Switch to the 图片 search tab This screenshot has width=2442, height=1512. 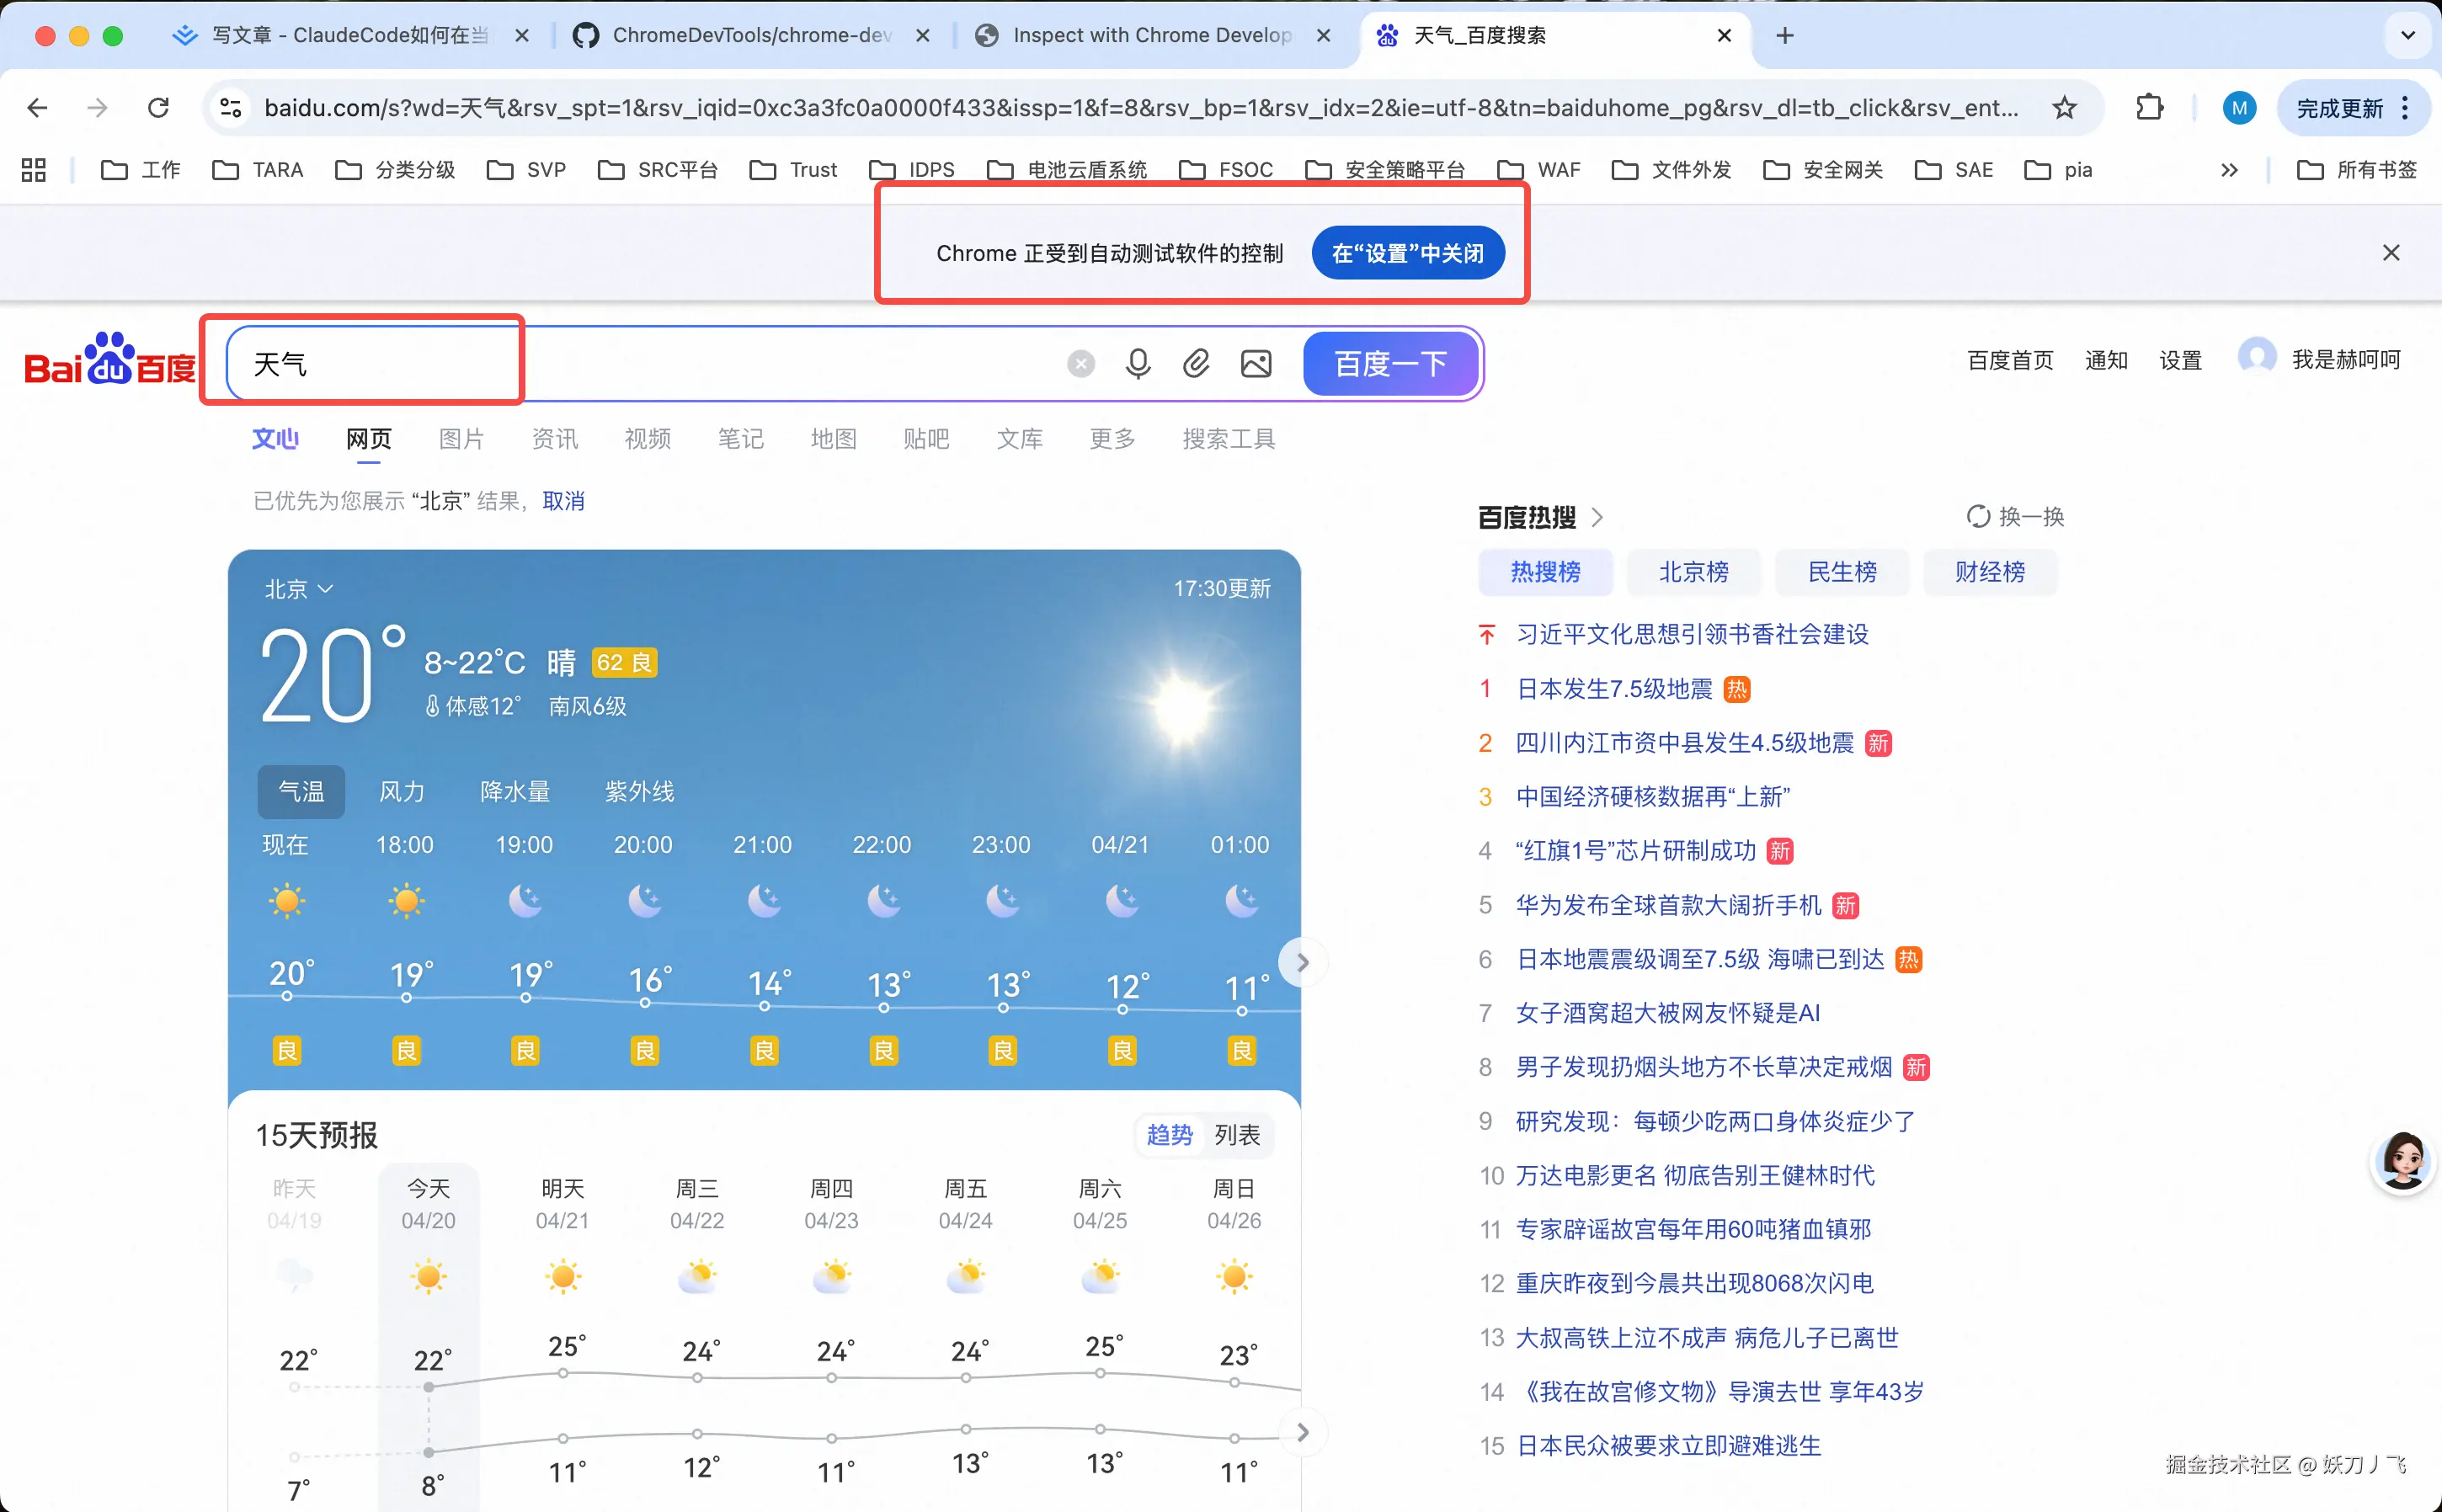(461, 439)
